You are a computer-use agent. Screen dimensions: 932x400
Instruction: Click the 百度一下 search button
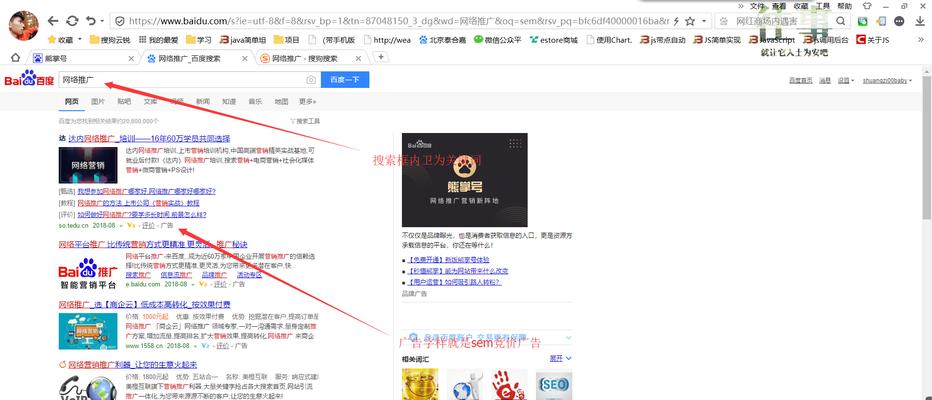(x=345, y=80)
